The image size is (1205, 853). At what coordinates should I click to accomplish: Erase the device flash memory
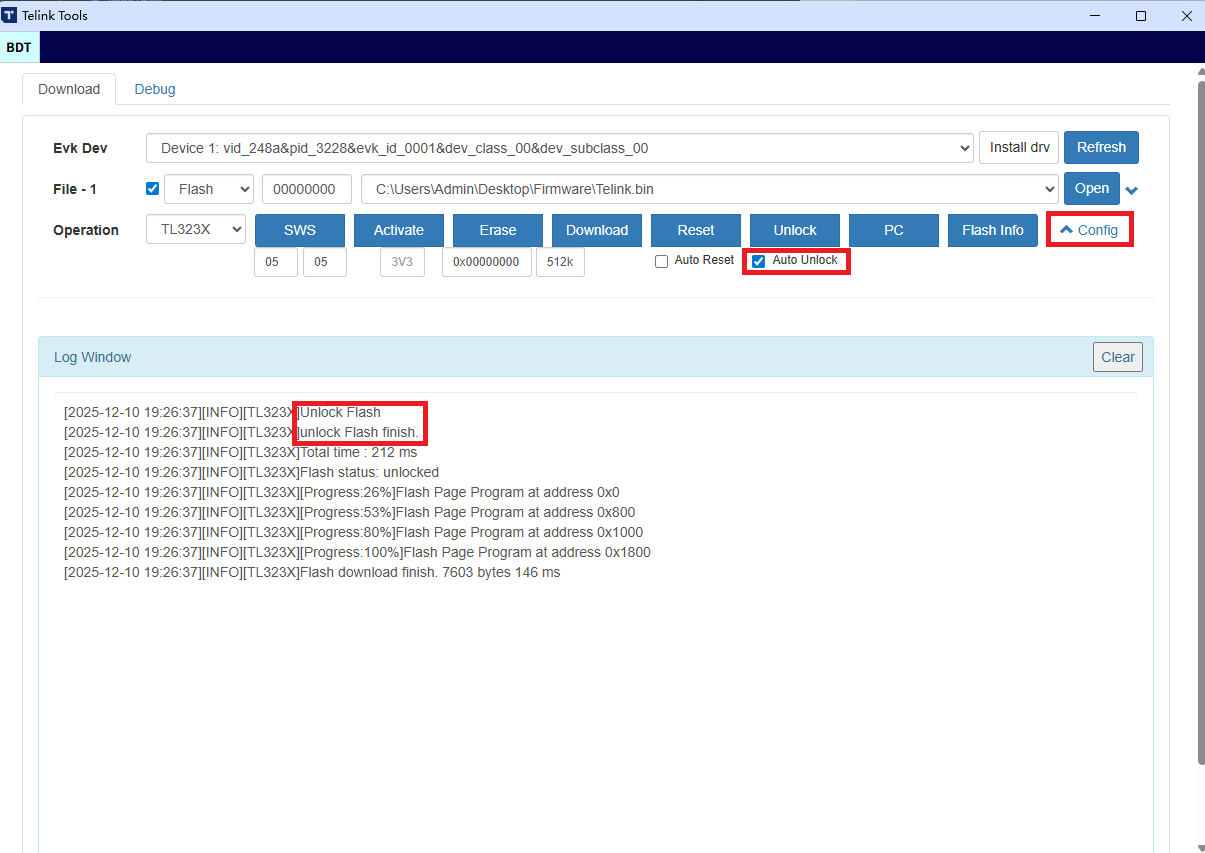(x=497, y=230)
